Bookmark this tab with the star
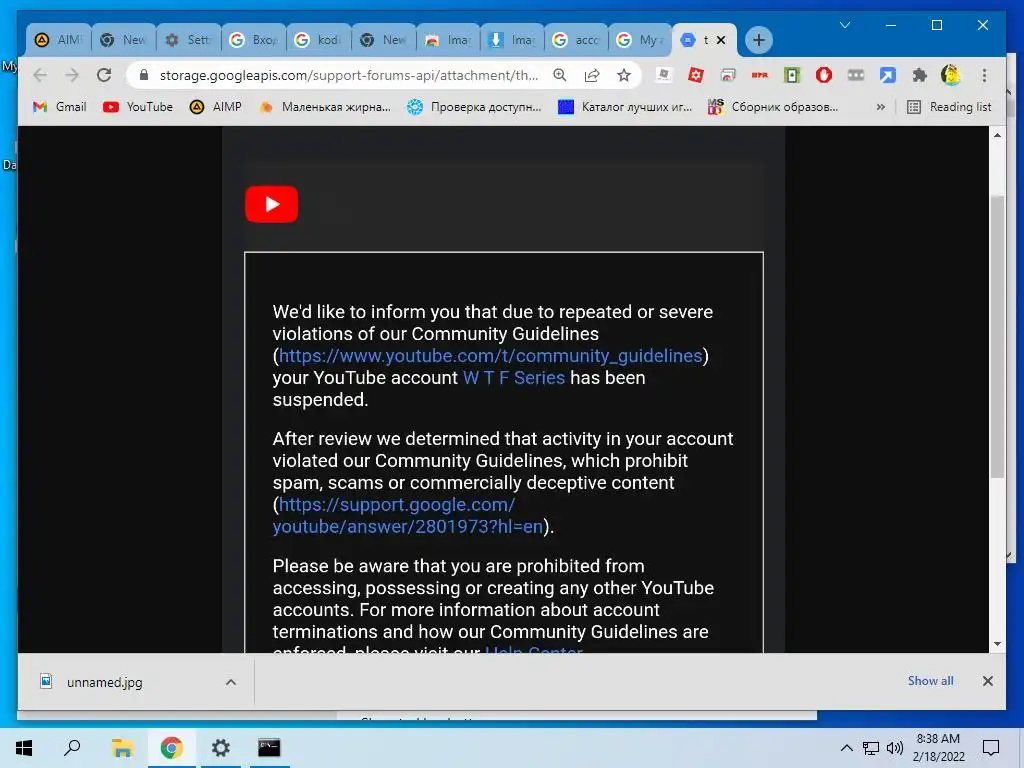The width and height of the screenshot is (1024, 768). tap(624, 75)
